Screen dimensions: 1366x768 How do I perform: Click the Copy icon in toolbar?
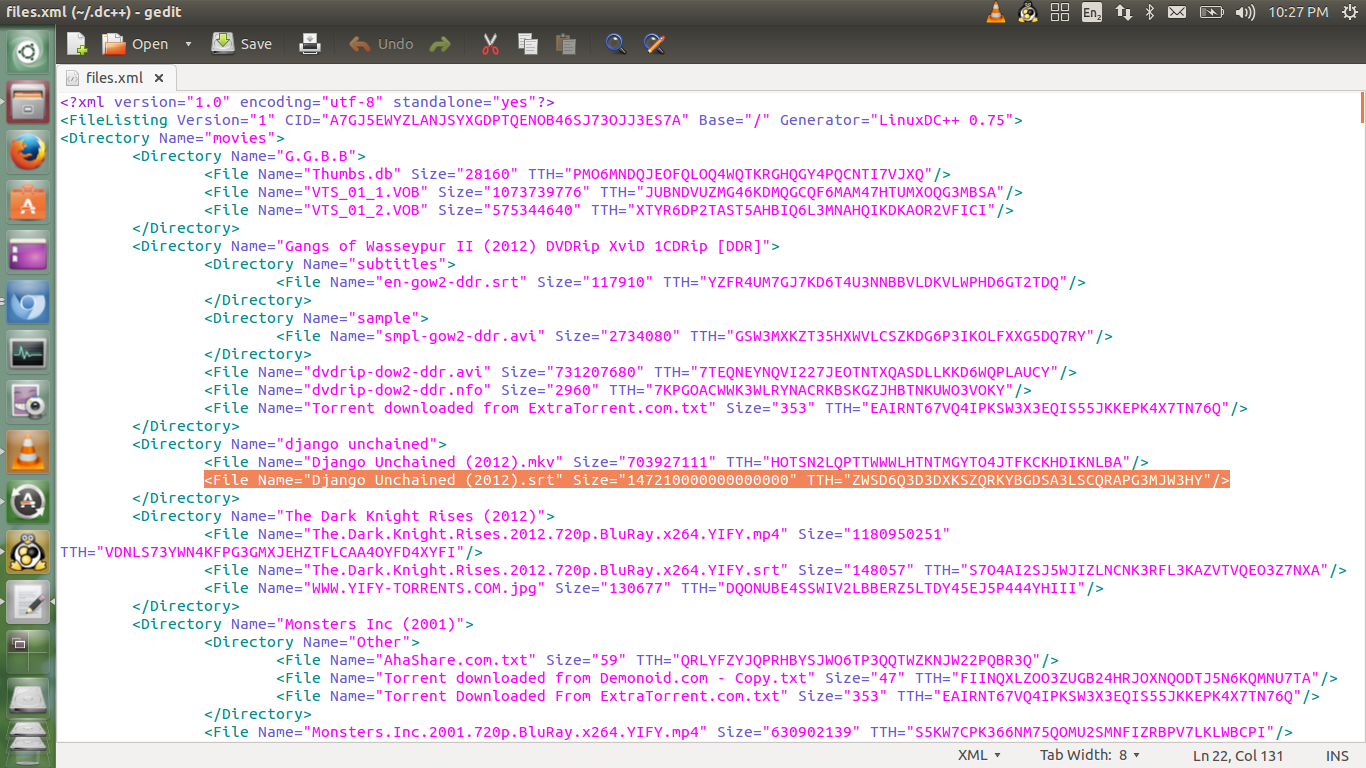(x=528, y=44)
